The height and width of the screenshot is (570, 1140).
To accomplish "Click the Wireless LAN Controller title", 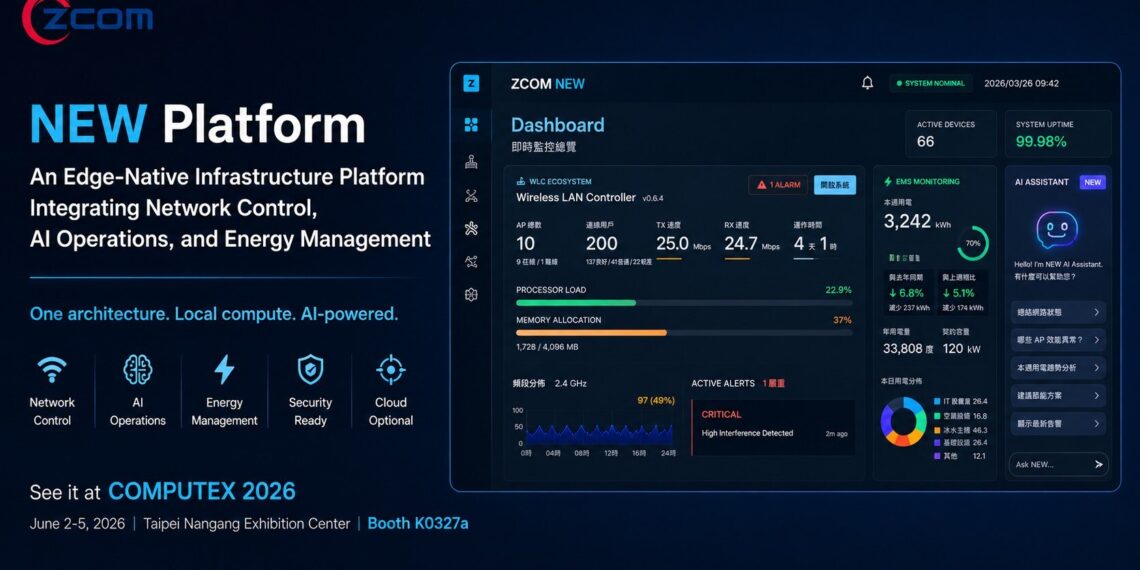I will (576, 197).
